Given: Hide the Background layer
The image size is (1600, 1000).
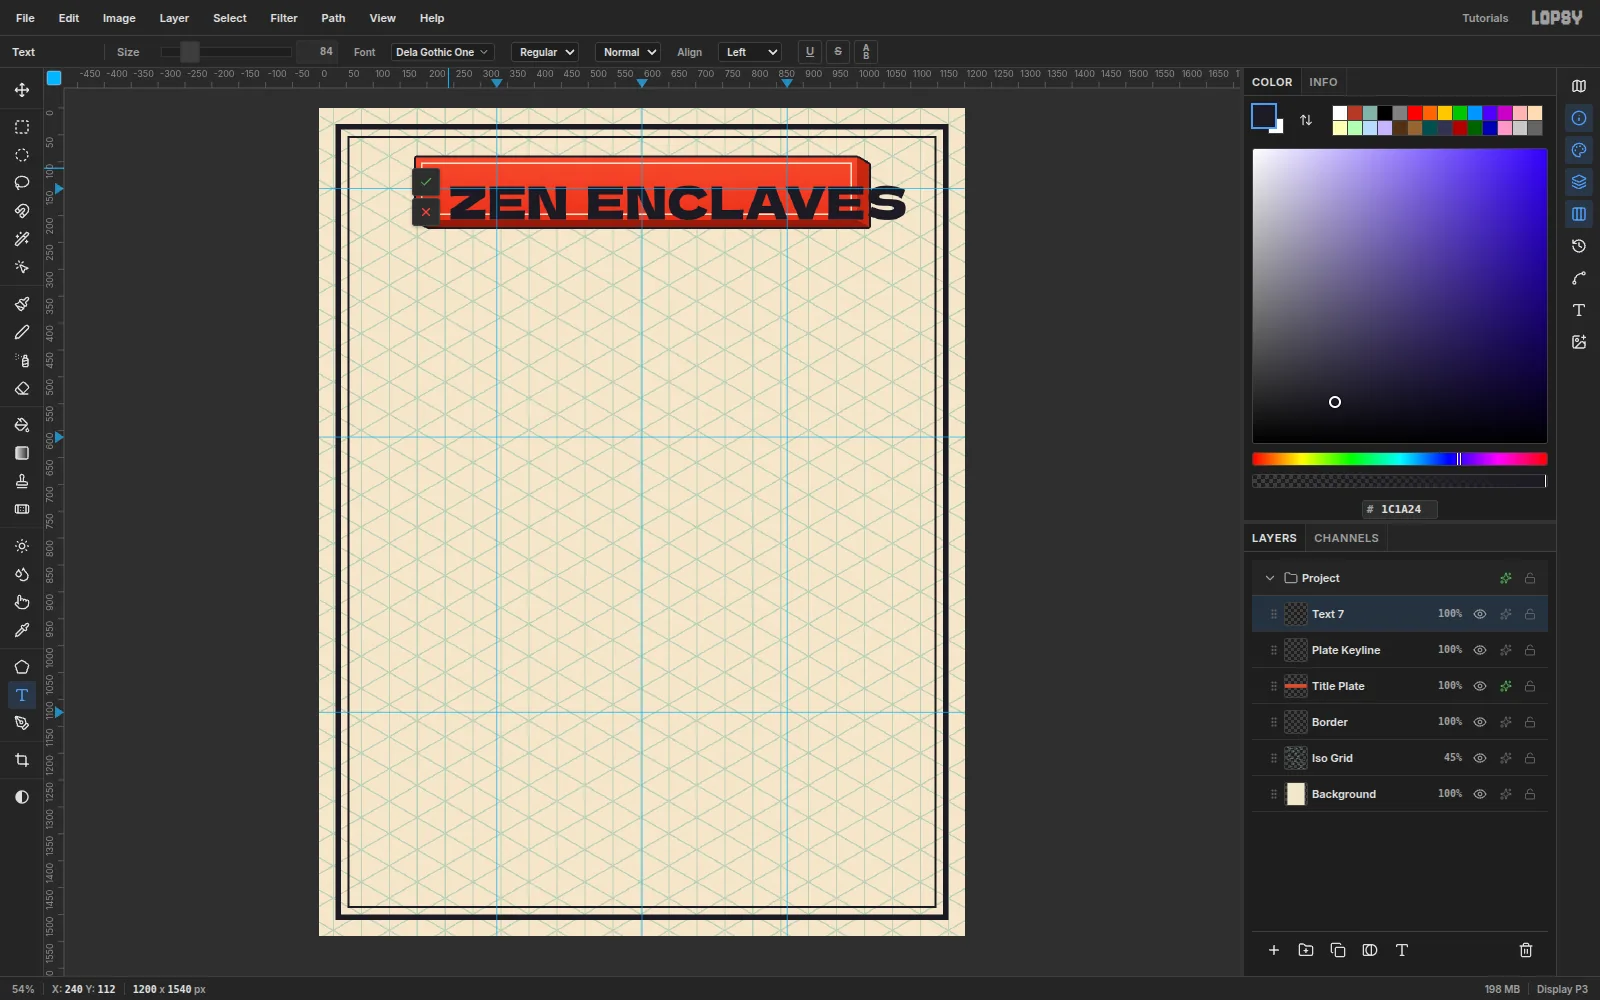Looking at the screenshot, I should (1480, 794).
